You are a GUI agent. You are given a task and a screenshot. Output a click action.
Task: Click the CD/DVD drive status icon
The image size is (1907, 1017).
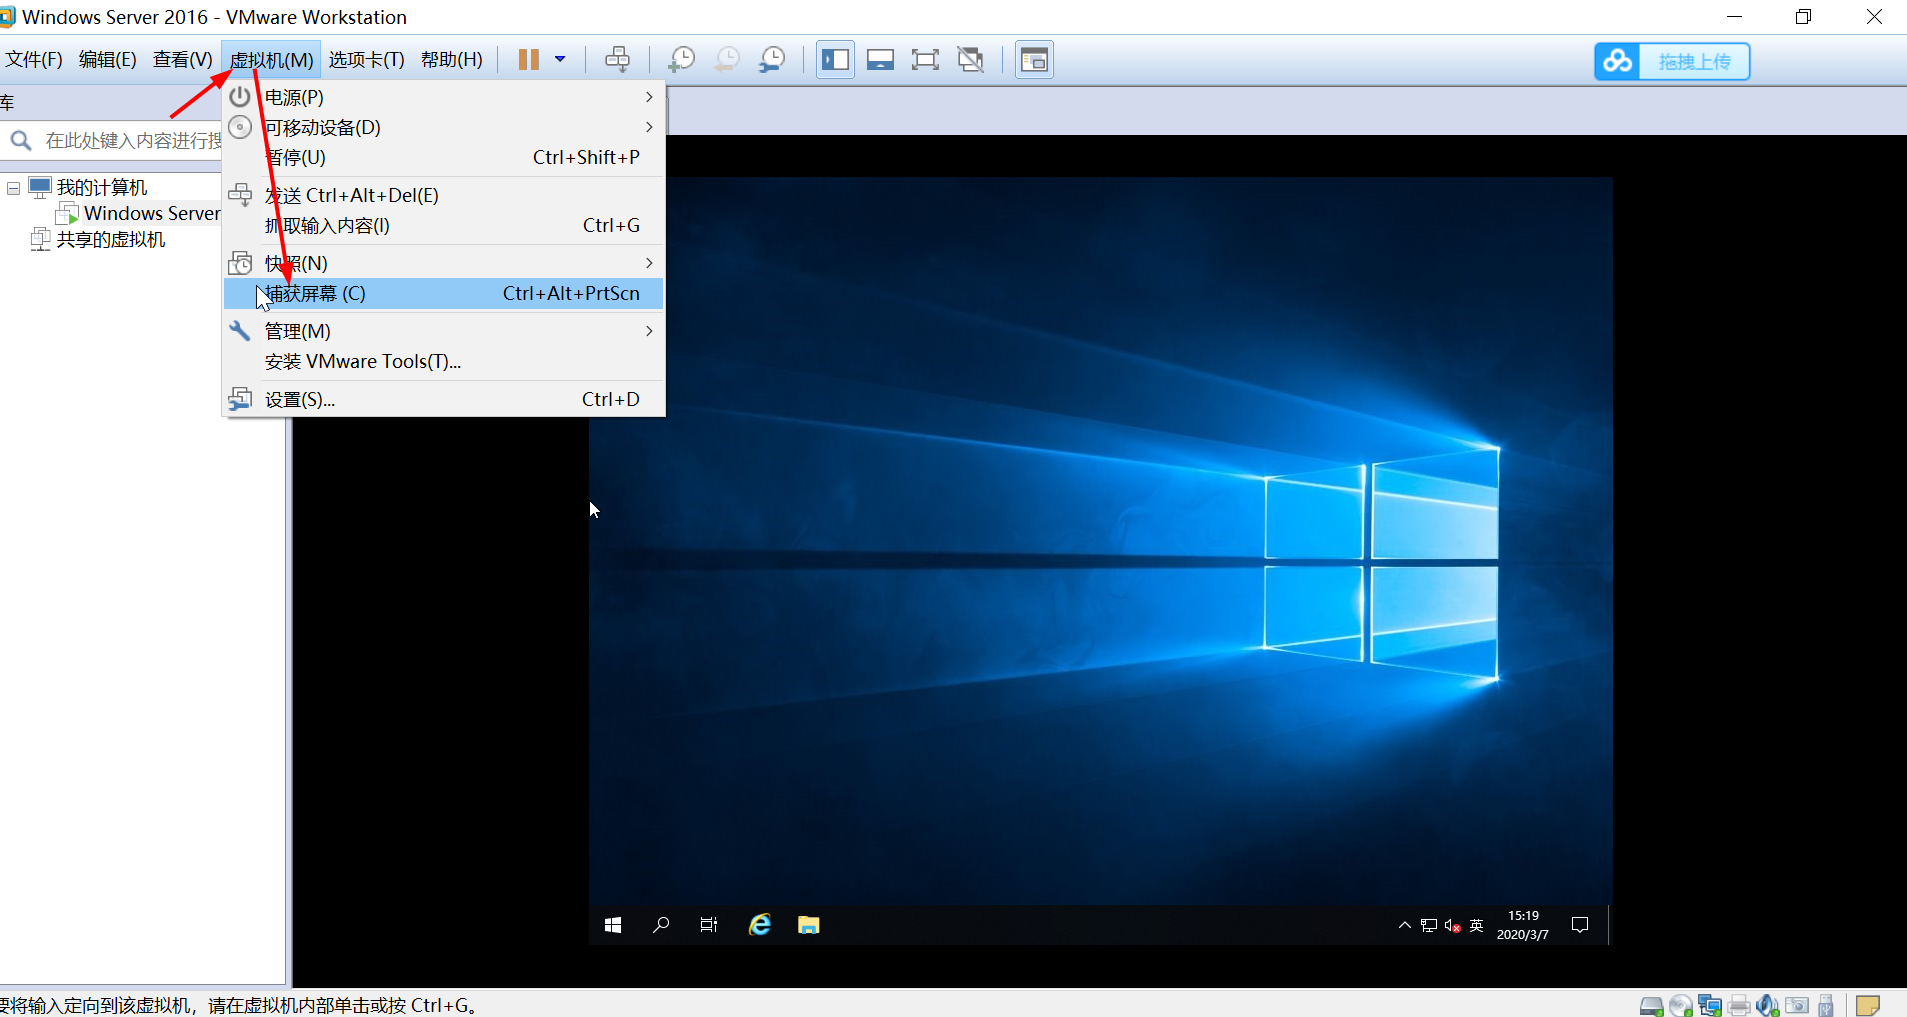[1681, 1005]
